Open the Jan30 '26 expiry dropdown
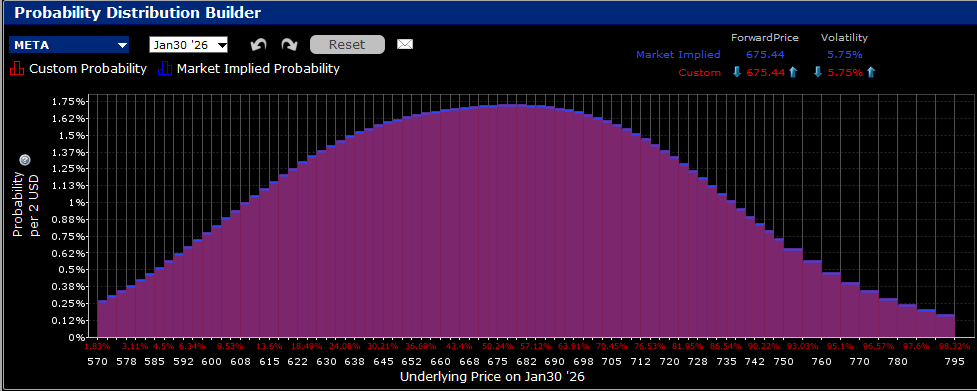977x391 pixels. point(188,45)
